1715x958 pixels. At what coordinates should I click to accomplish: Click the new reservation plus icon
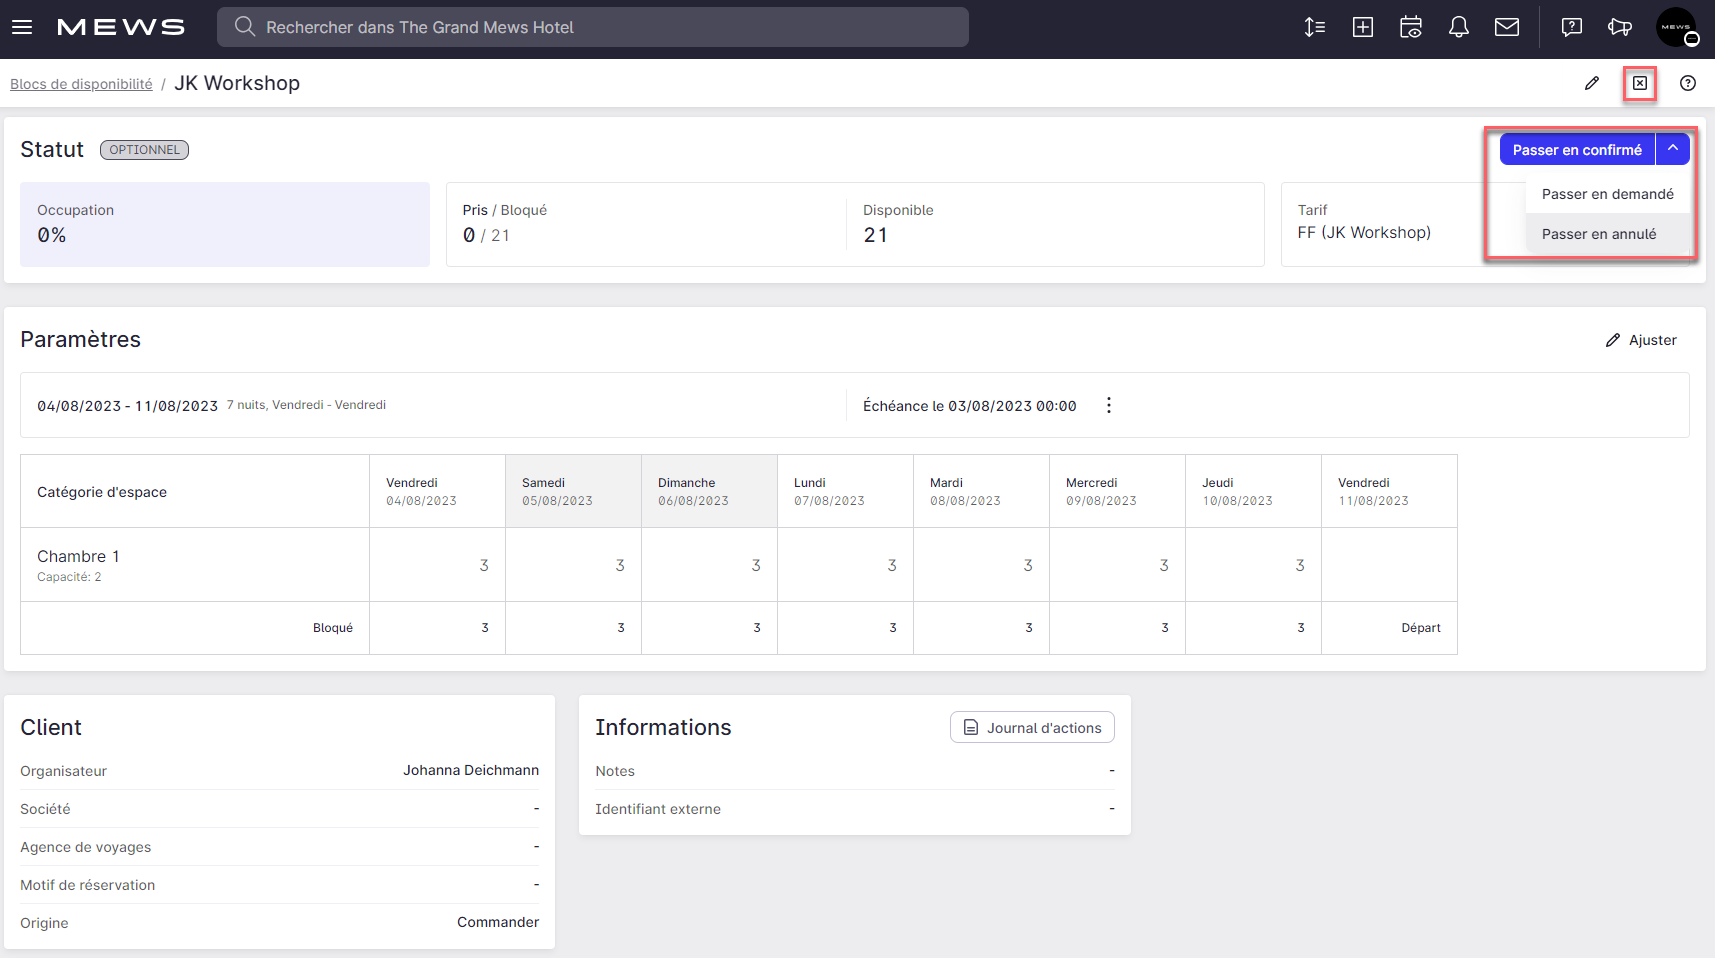(1363, 27)
